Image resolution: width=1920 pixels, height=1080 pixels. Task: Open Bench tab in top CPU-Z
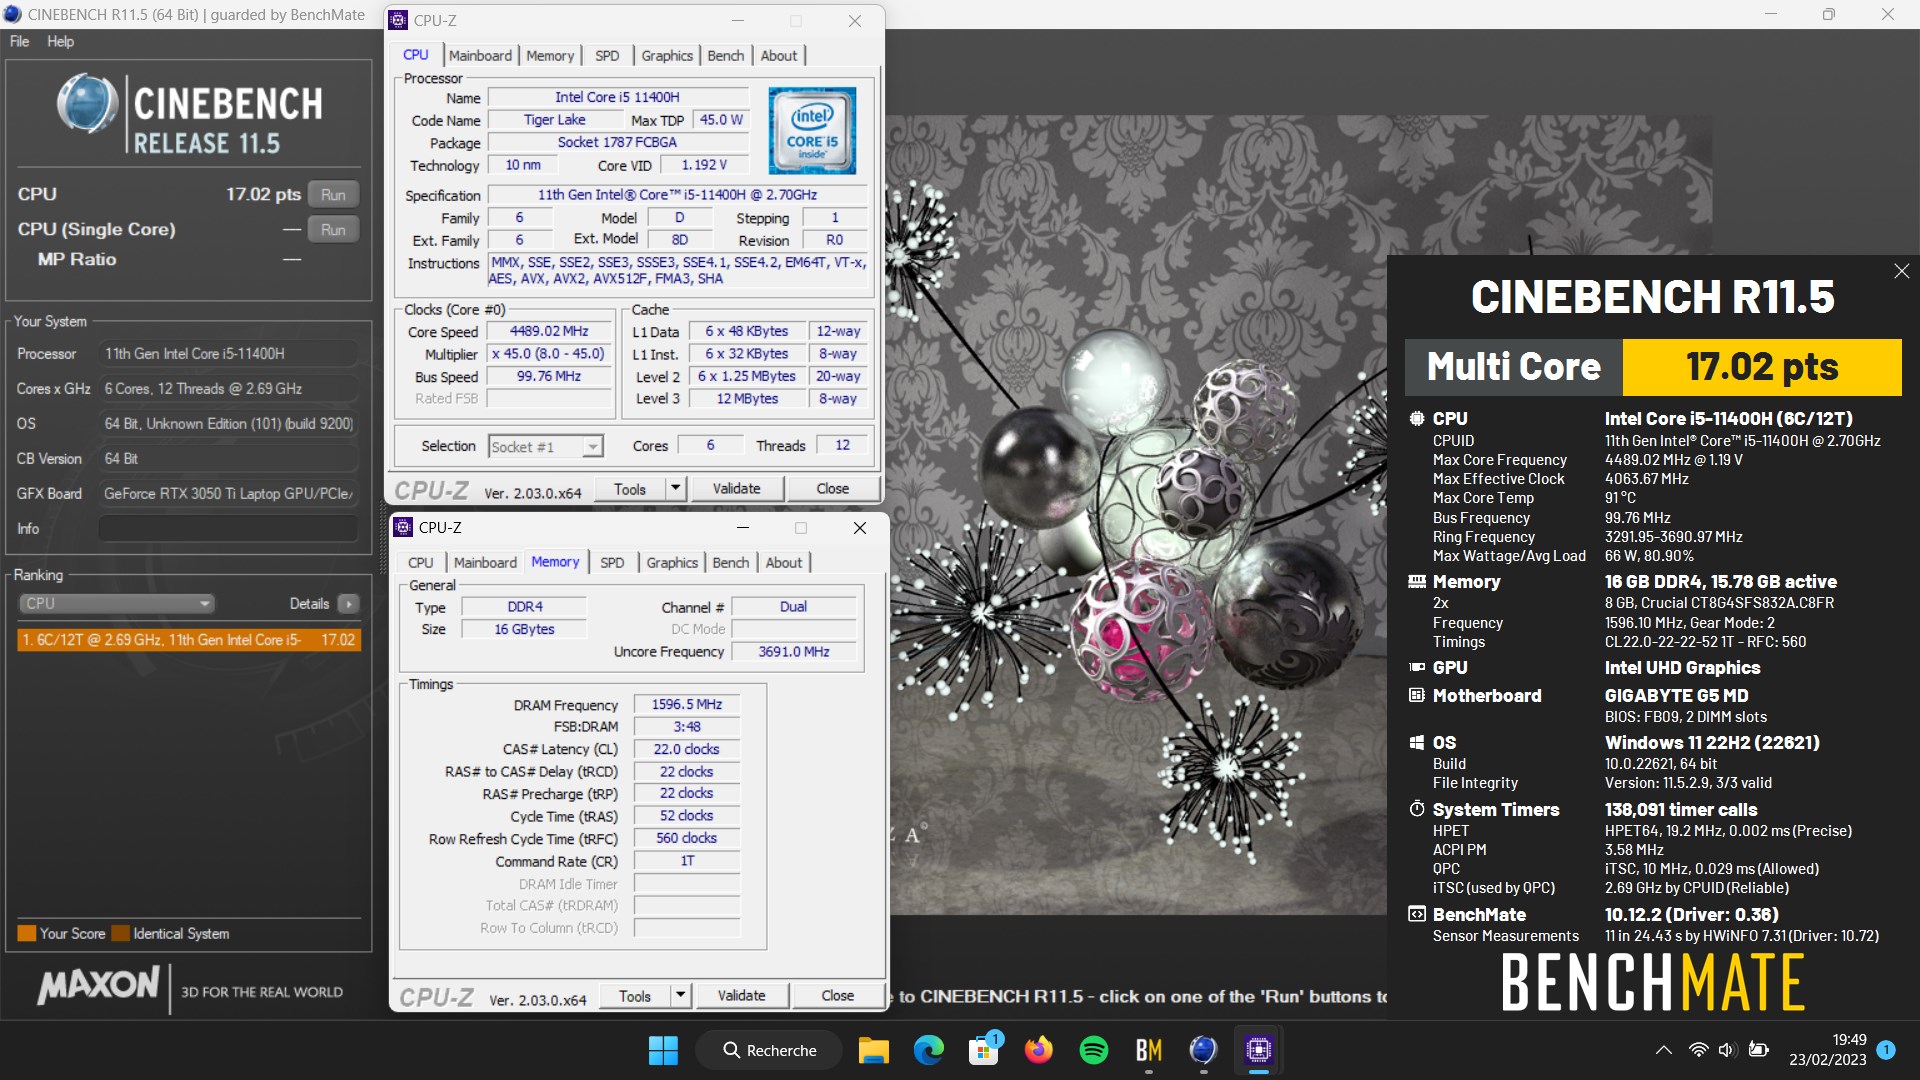[x=726, y=56]
